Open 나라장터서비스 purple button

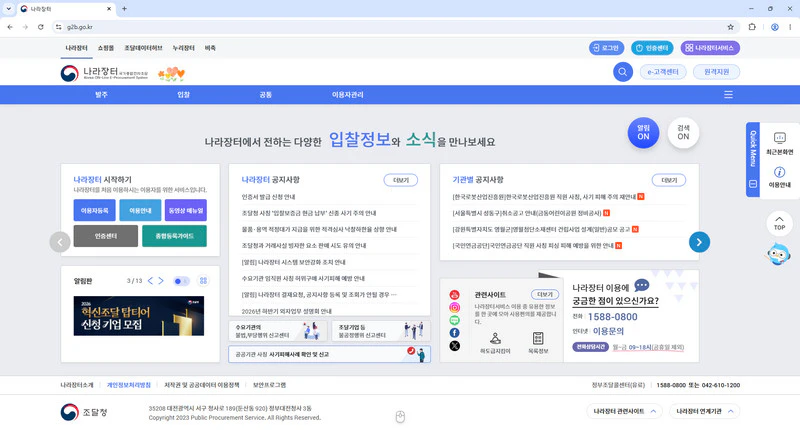[x=710, y=48]
